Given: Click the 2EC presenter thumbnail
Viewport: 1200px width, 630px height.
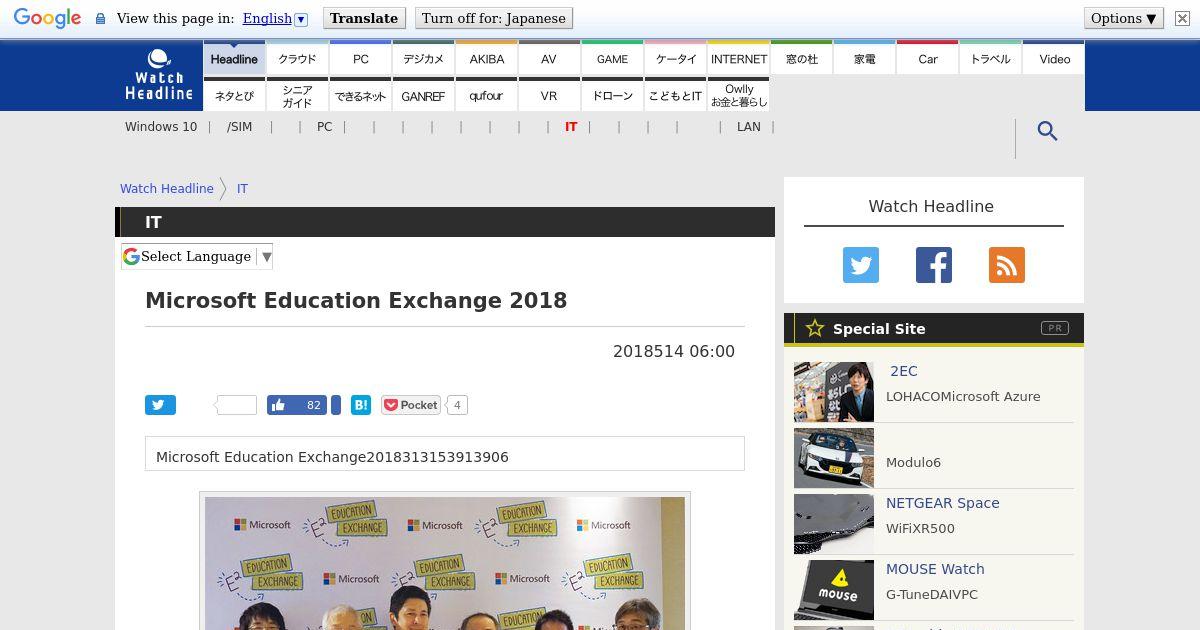Looking at the screenshot, I should click(x=834, y=392).
